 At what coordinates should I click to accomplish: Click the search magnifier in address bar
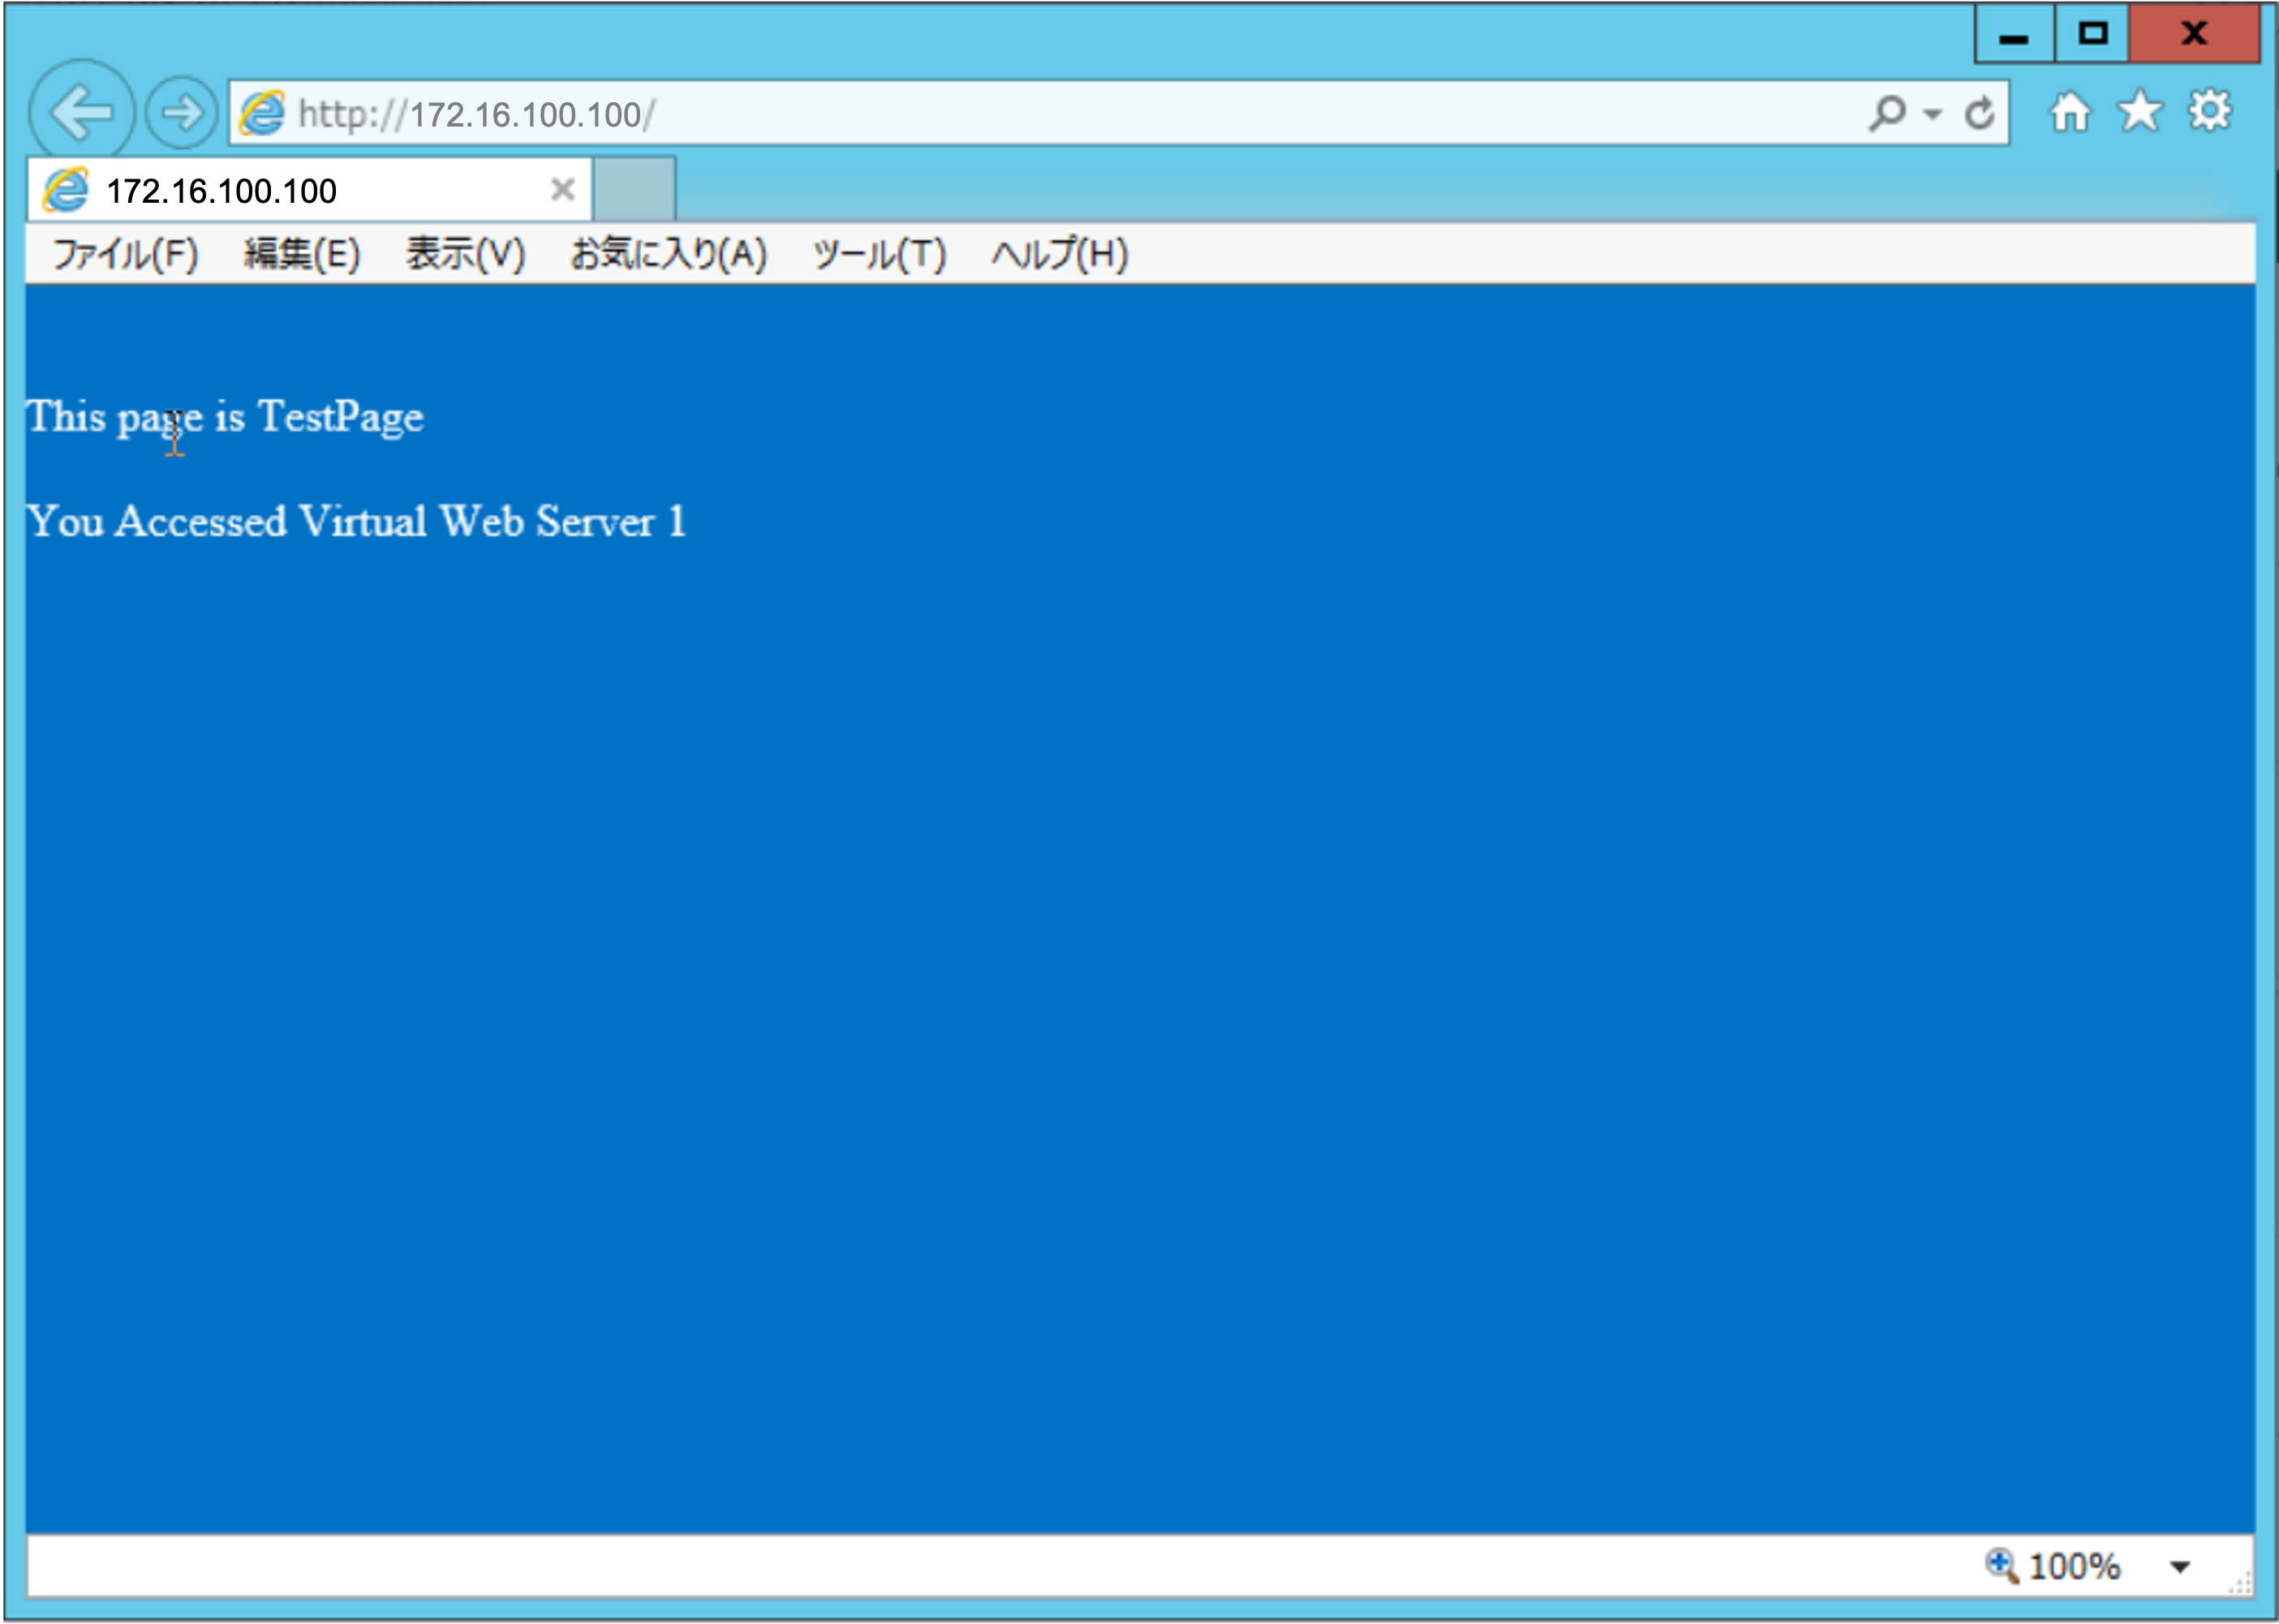point(1887,113)
